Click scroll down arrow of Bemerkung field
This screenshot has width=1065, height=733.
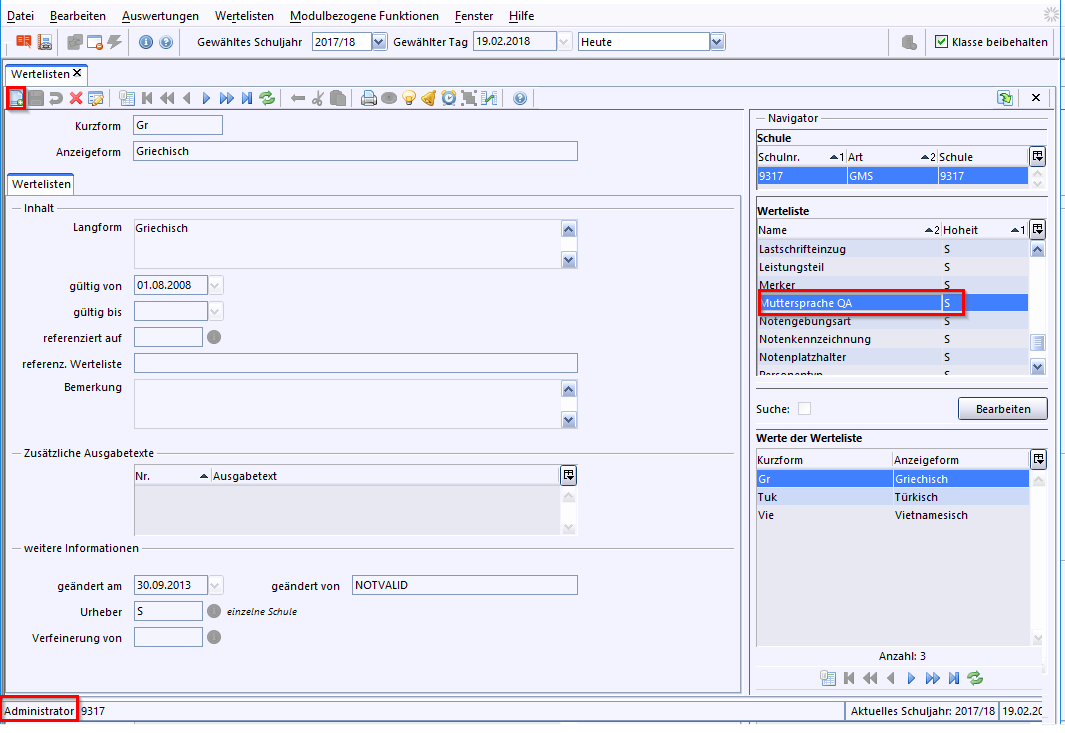(x=568, y=421)
